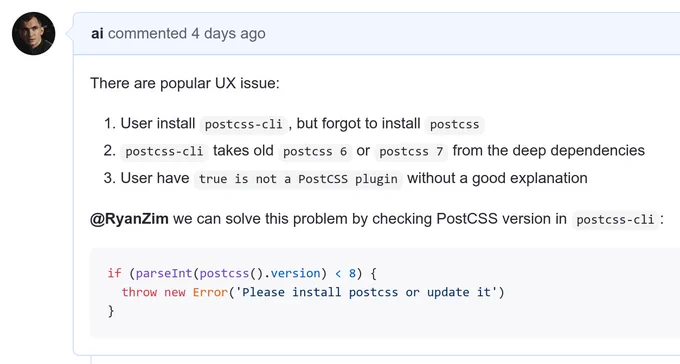Click the word 'commented' in comment header
This screenshot has height=364, width=680.
pos(147,33)
